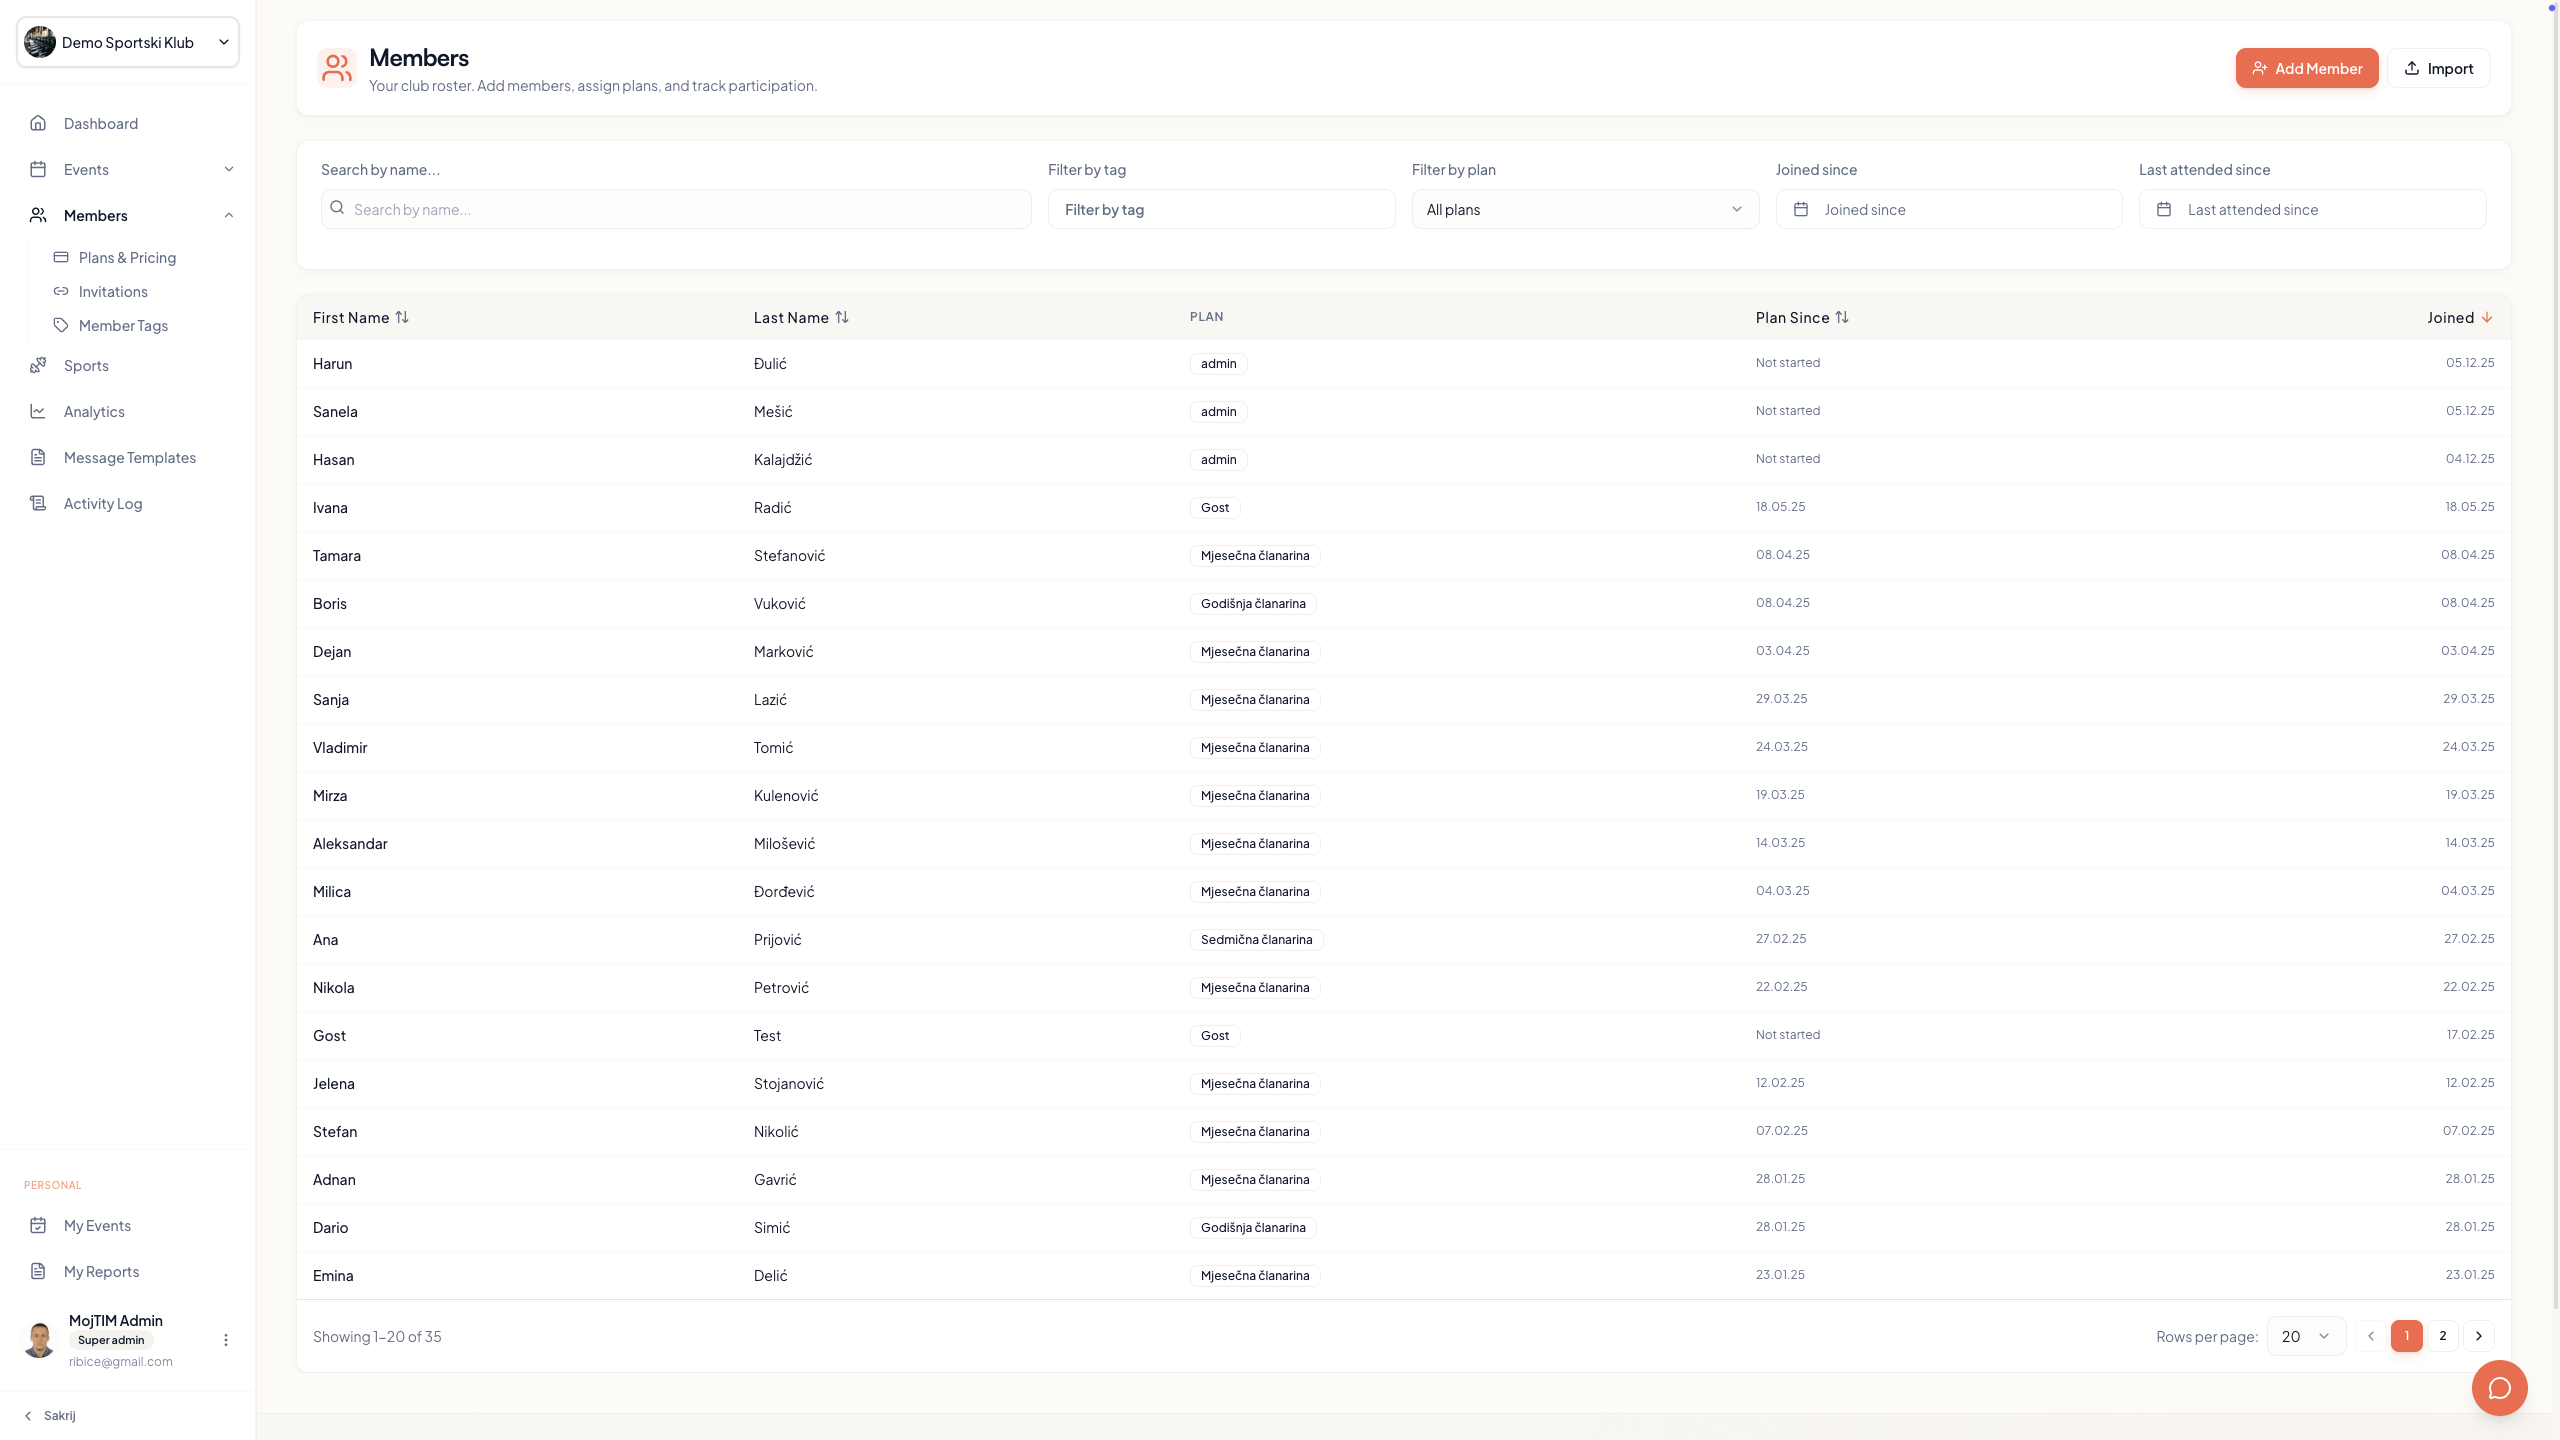Screen dimensions: 2560x1440
Task: Open Sports from the sidebar
Action: [x=86, y=365]
